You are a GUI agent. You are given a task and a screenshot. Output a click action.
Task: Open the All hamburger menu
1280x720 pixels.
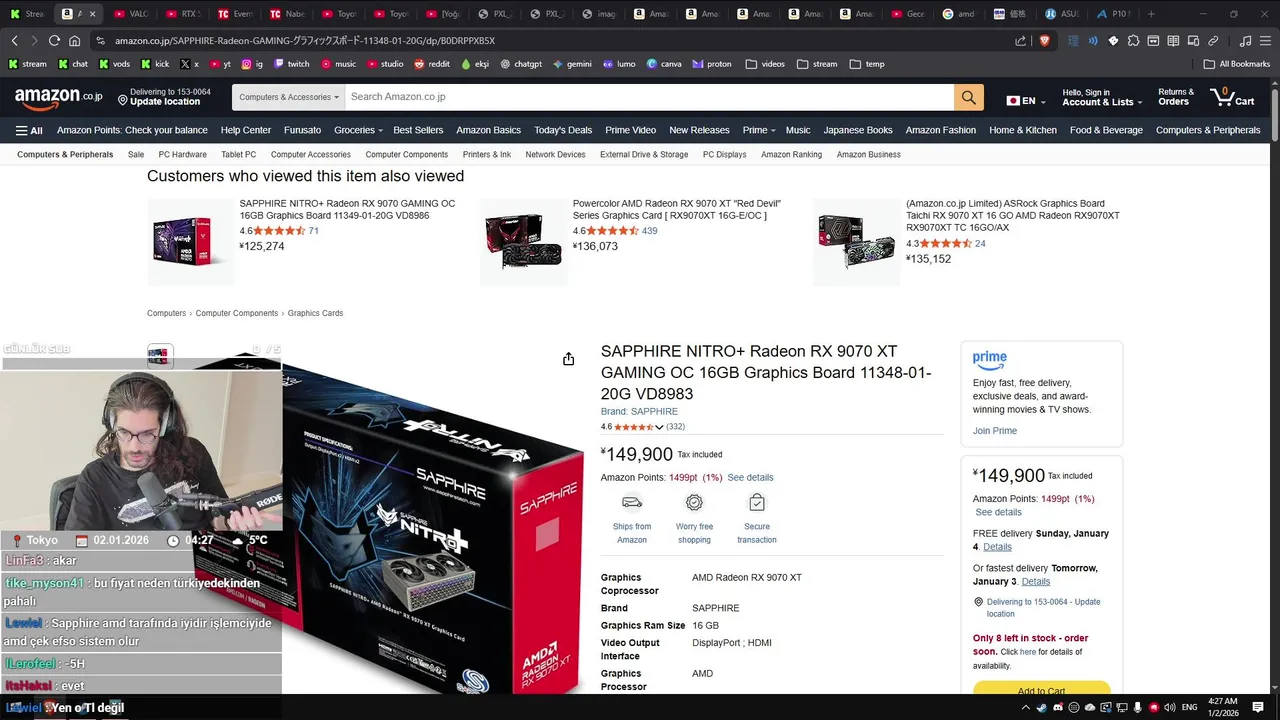tap(29, 130)
